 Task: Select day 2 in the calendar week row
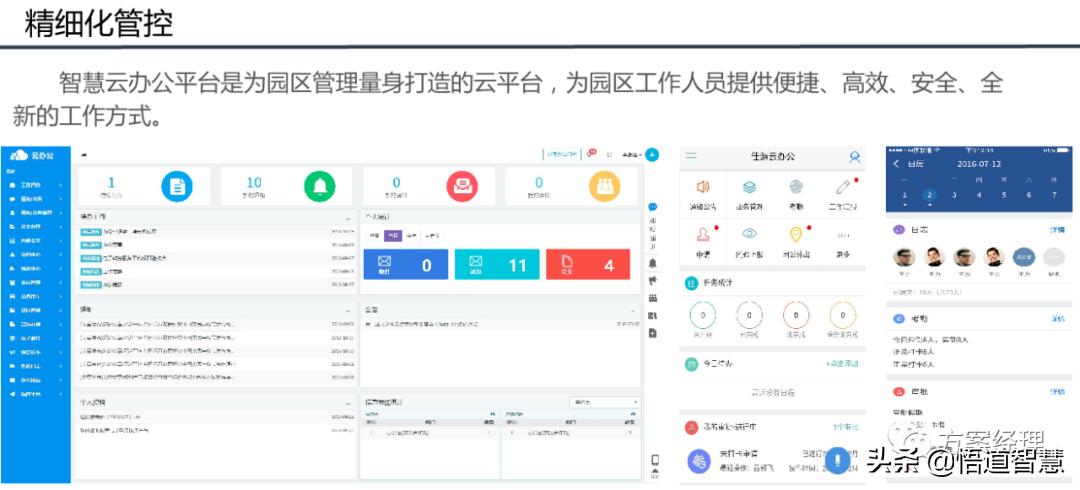pos(929,196)
